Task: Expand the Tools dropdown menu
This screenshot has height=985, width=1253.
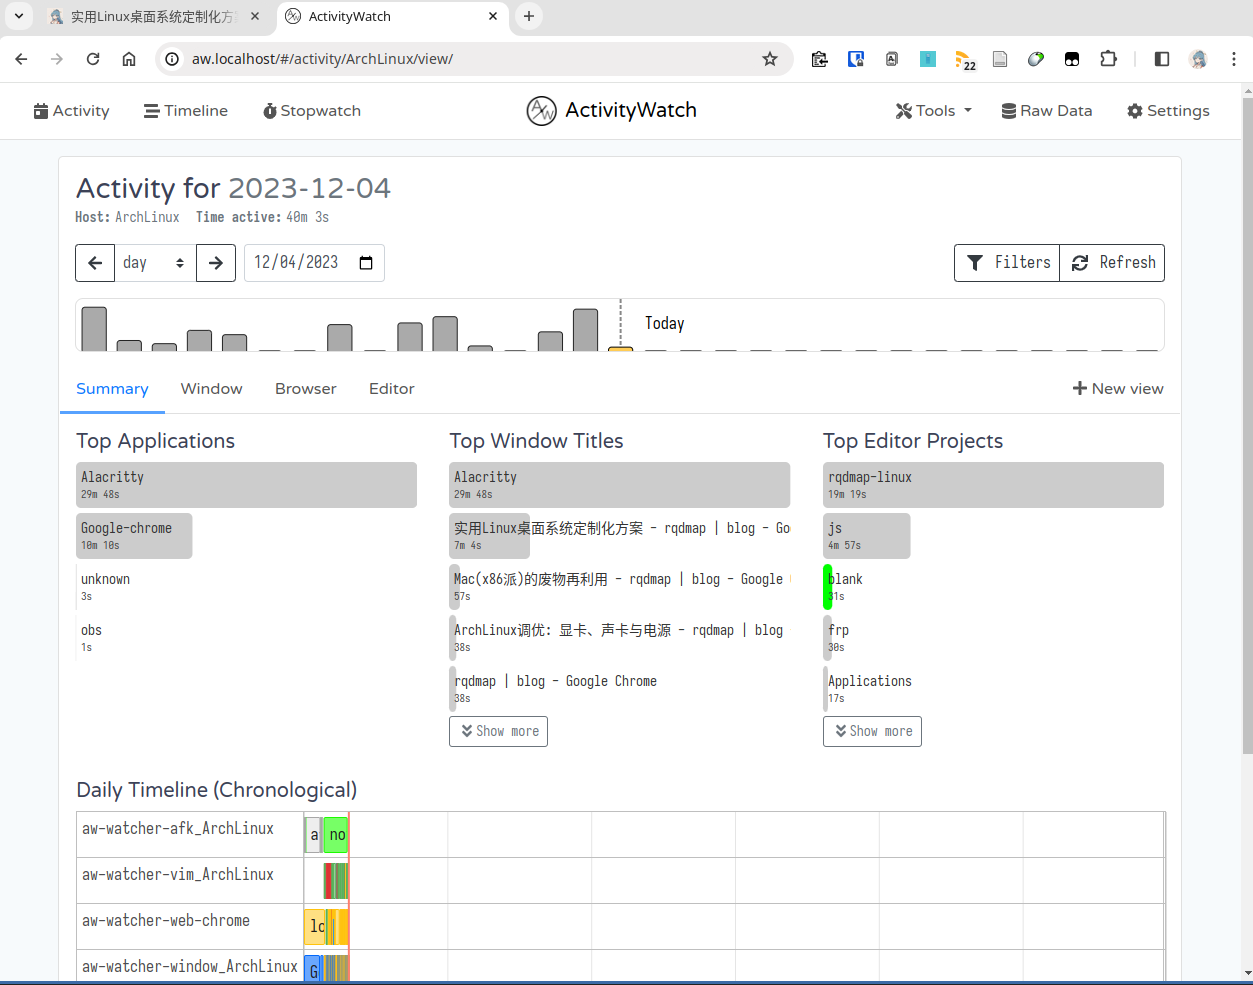Action: click(933, 111)
